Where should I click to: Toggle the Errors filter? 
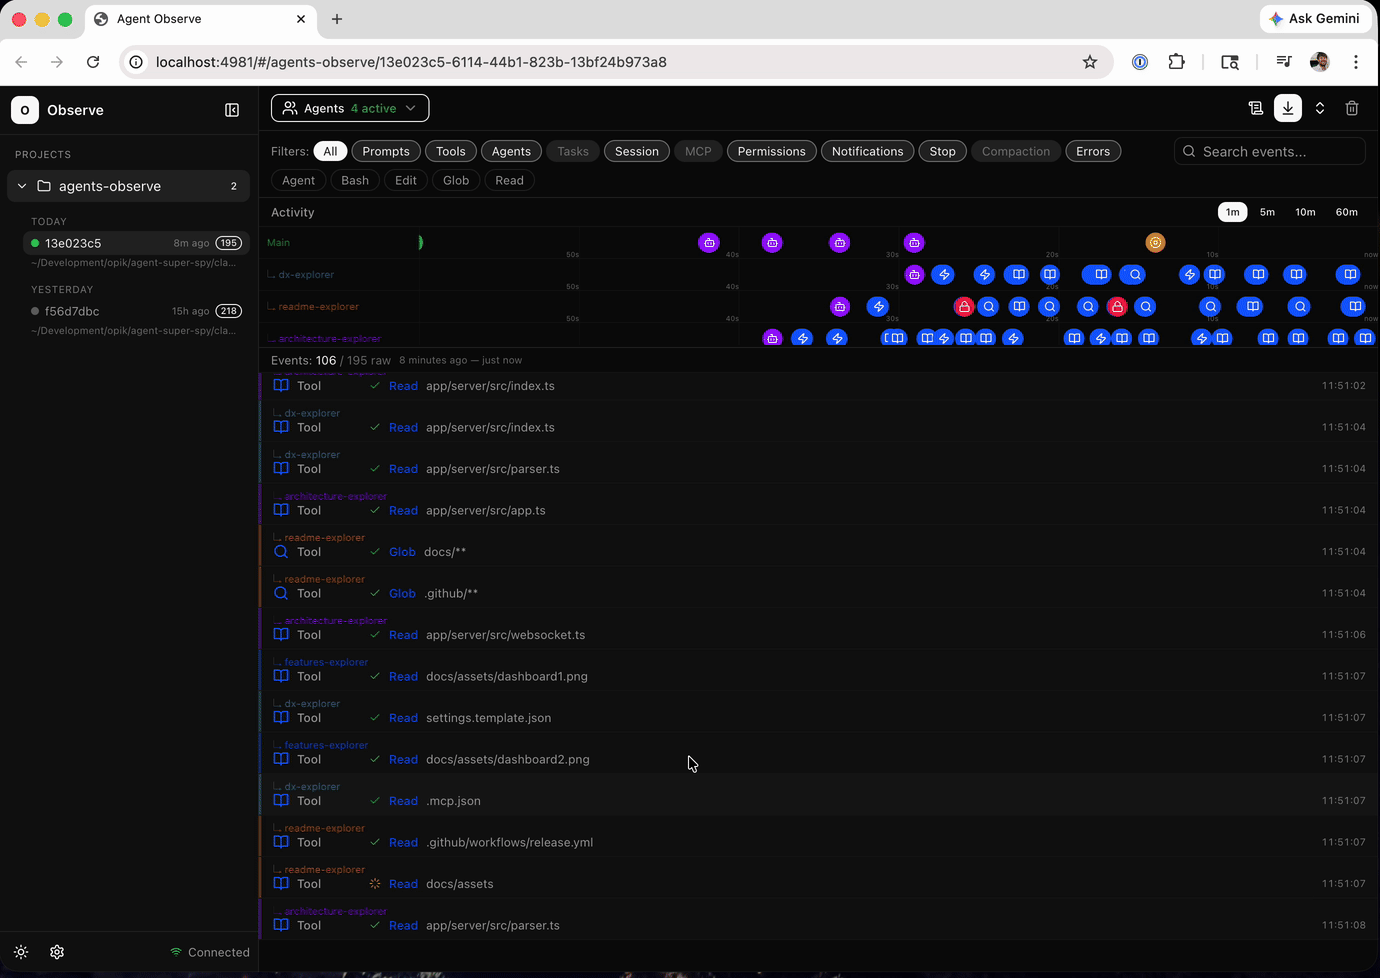tap(1093, 152)
